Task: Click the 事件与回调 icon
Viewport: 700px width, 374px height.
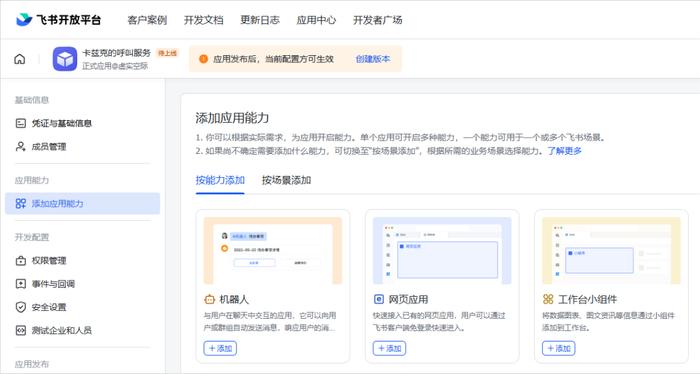Action: [x=21, y=284]
